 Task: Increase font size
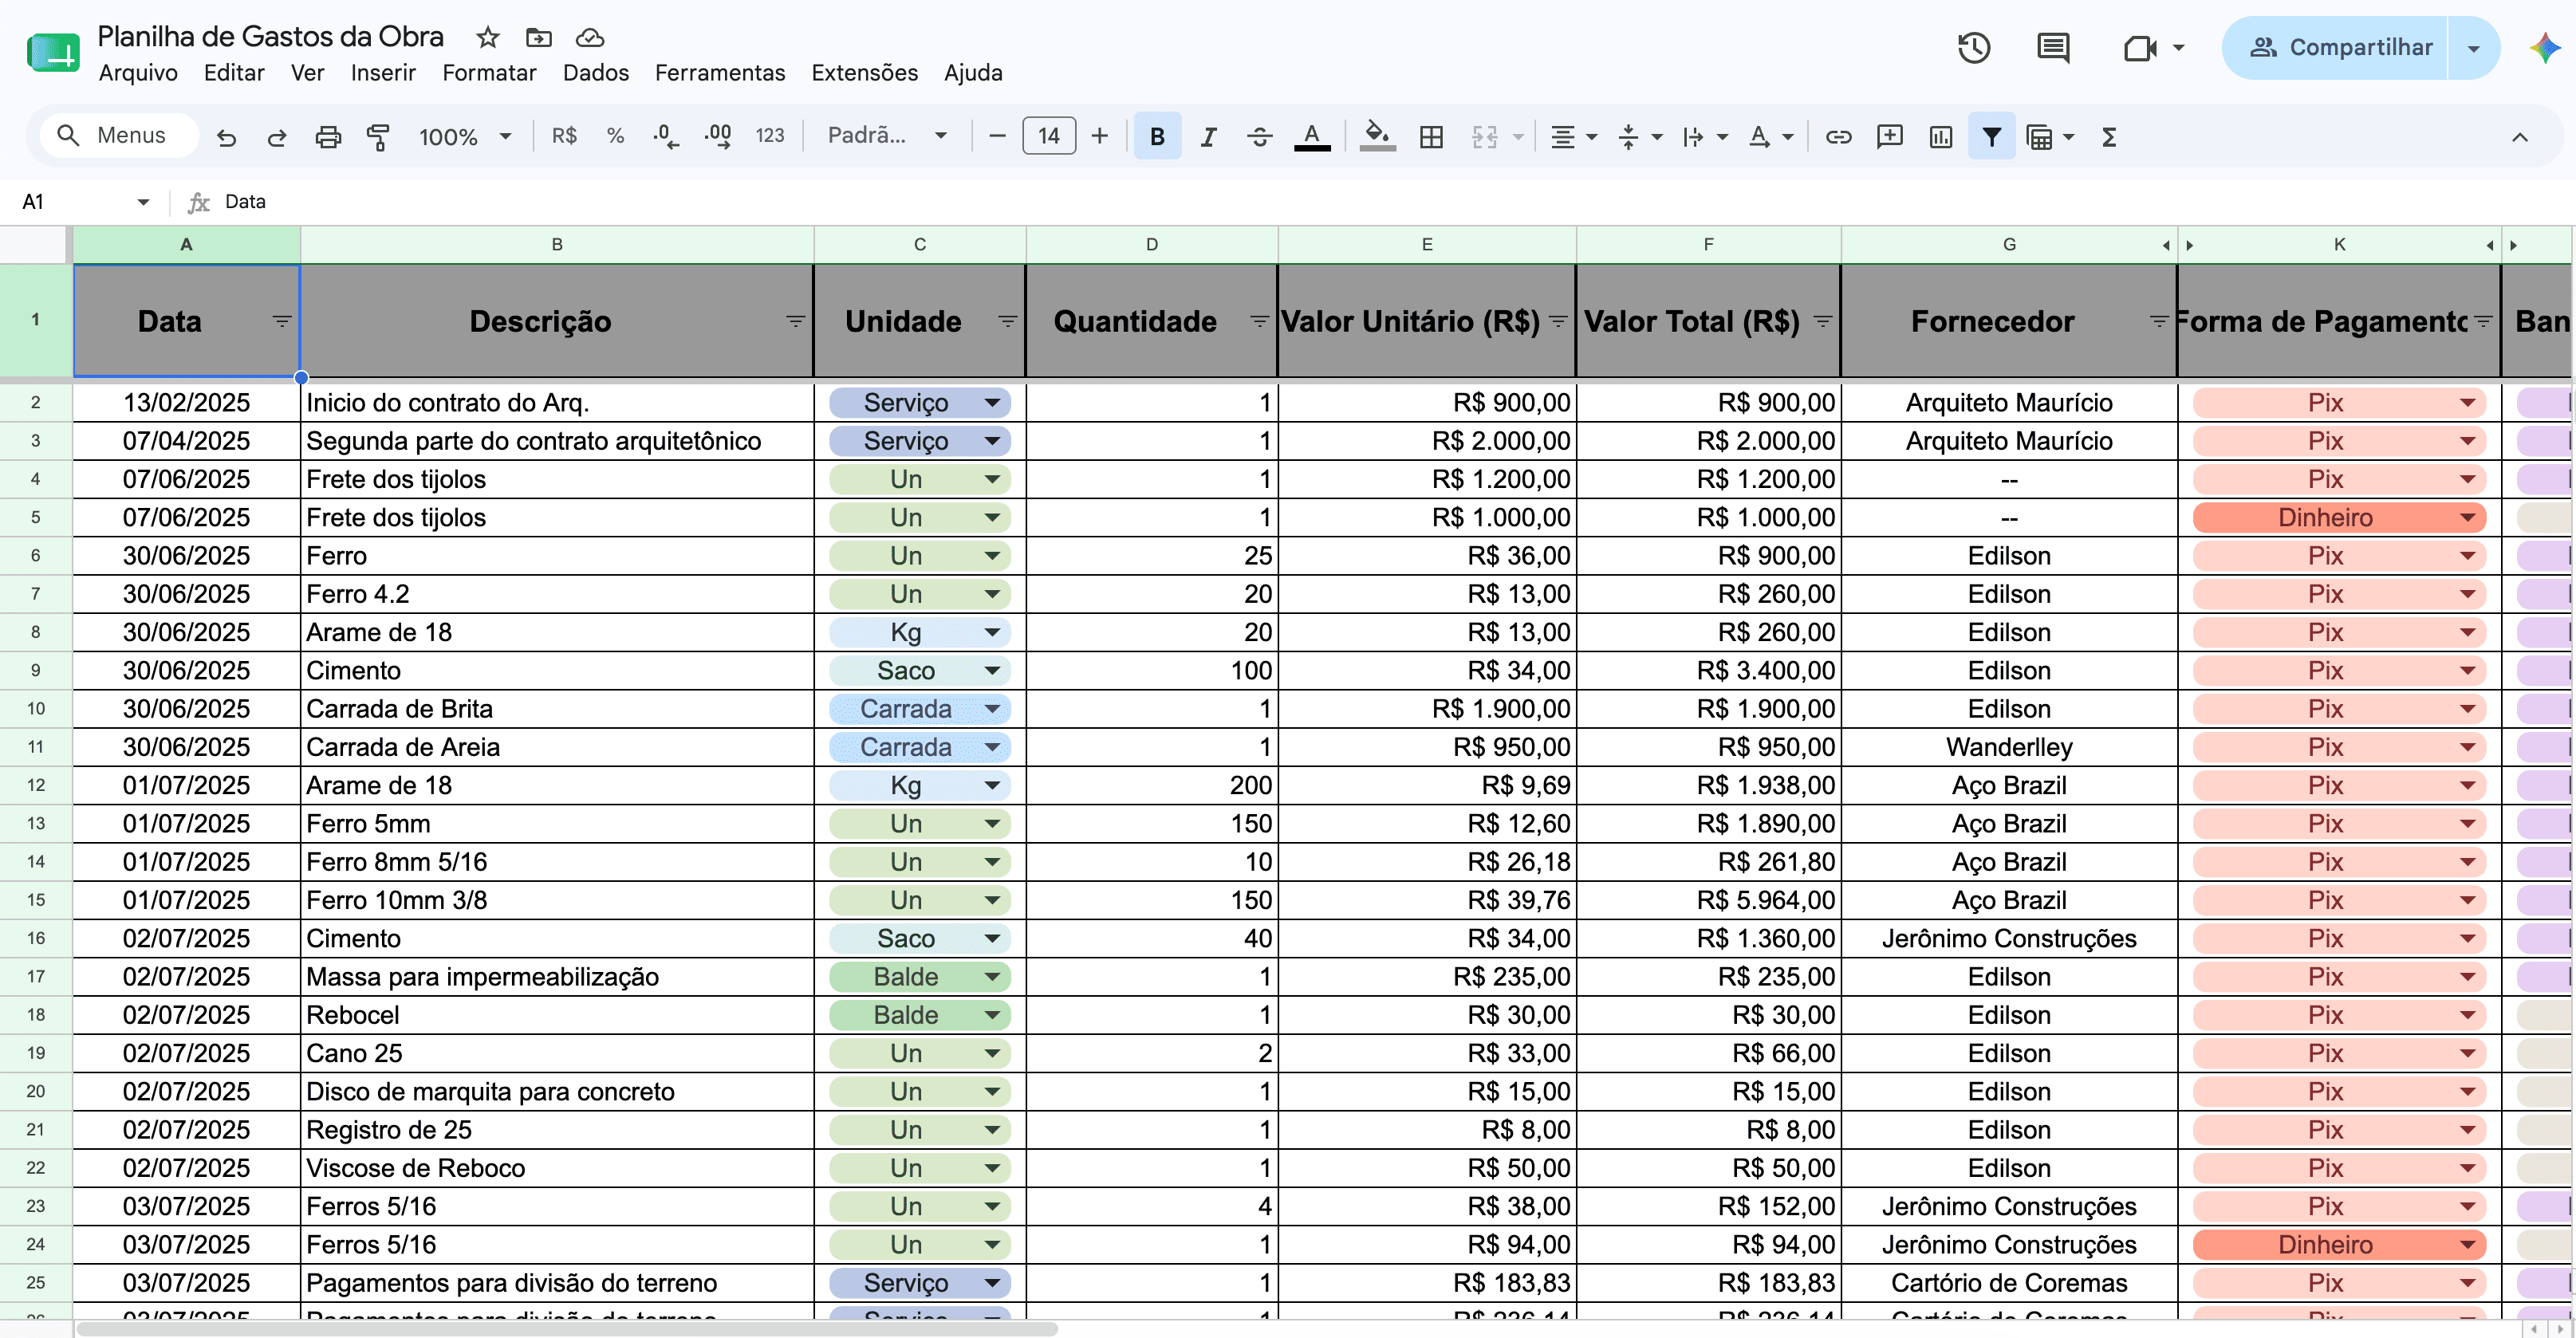click(1099, 137)
